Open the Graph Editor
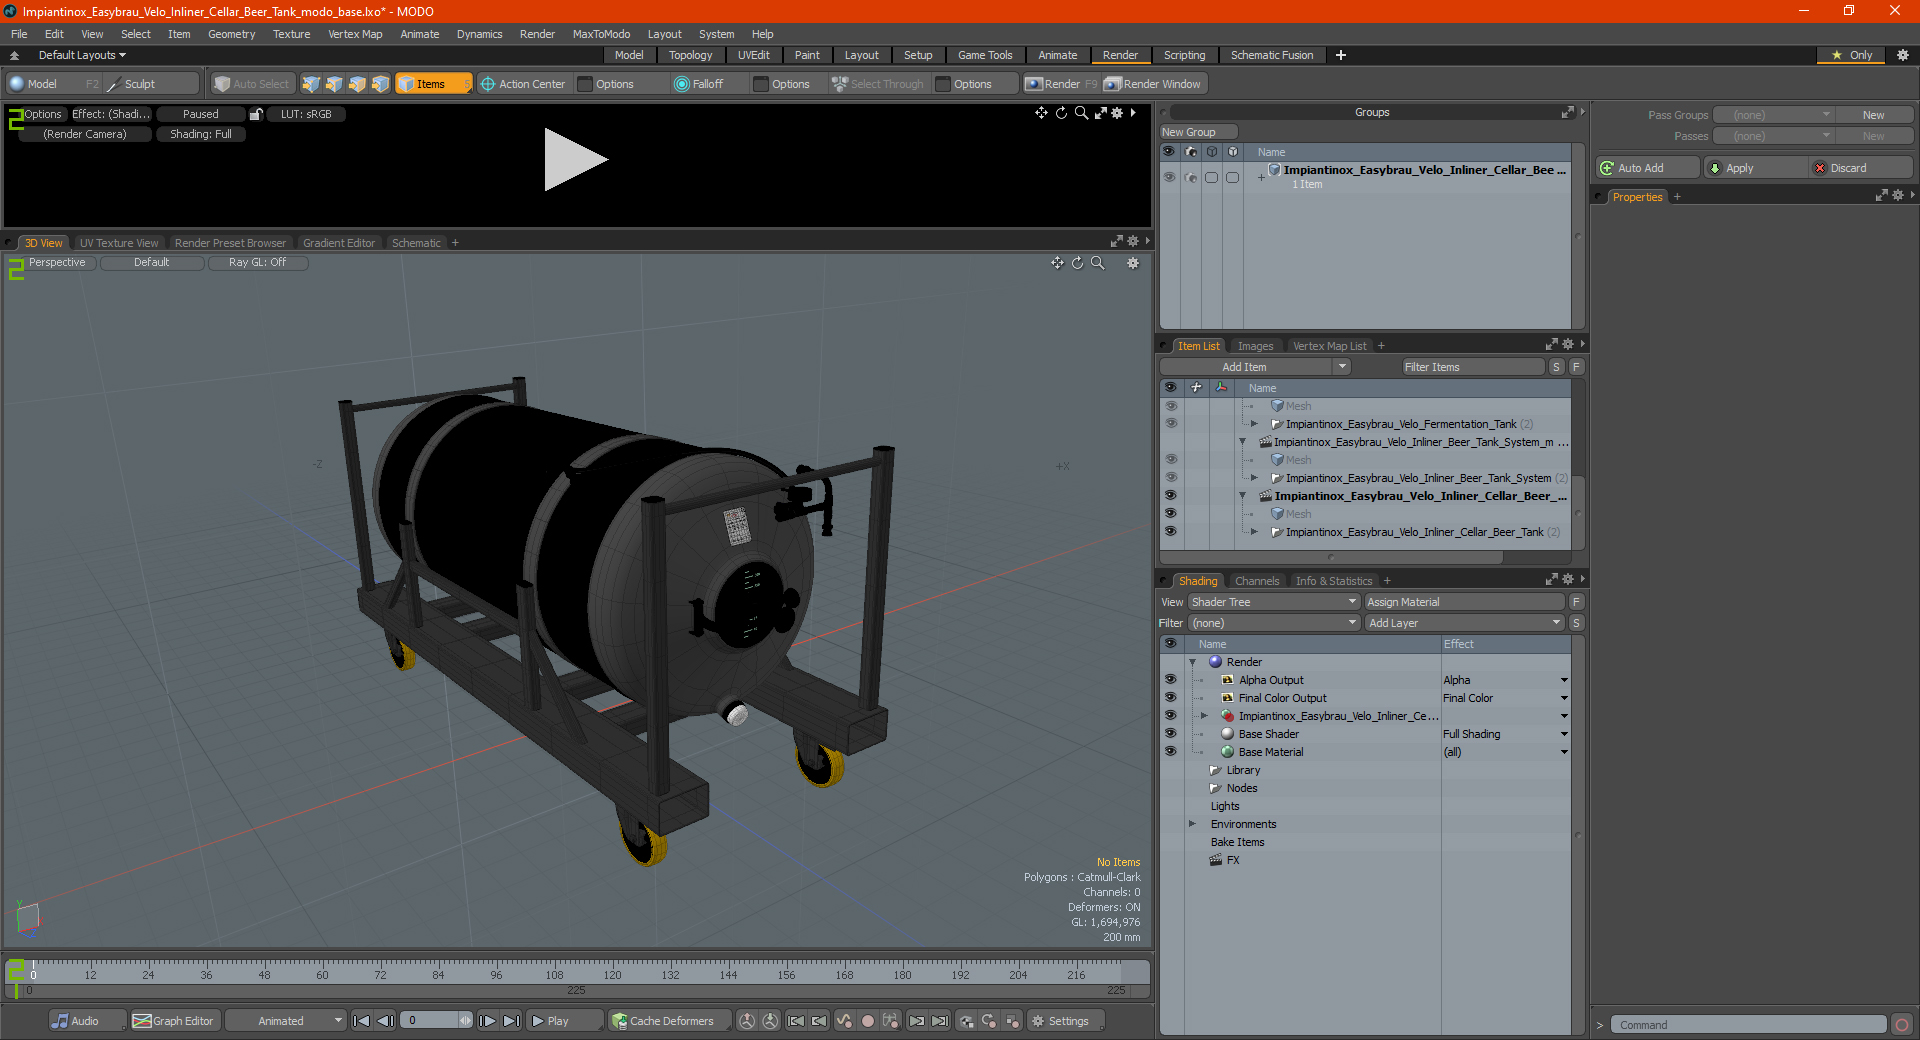This screenshot has width=1920, height=1040. pos(174,1021)
